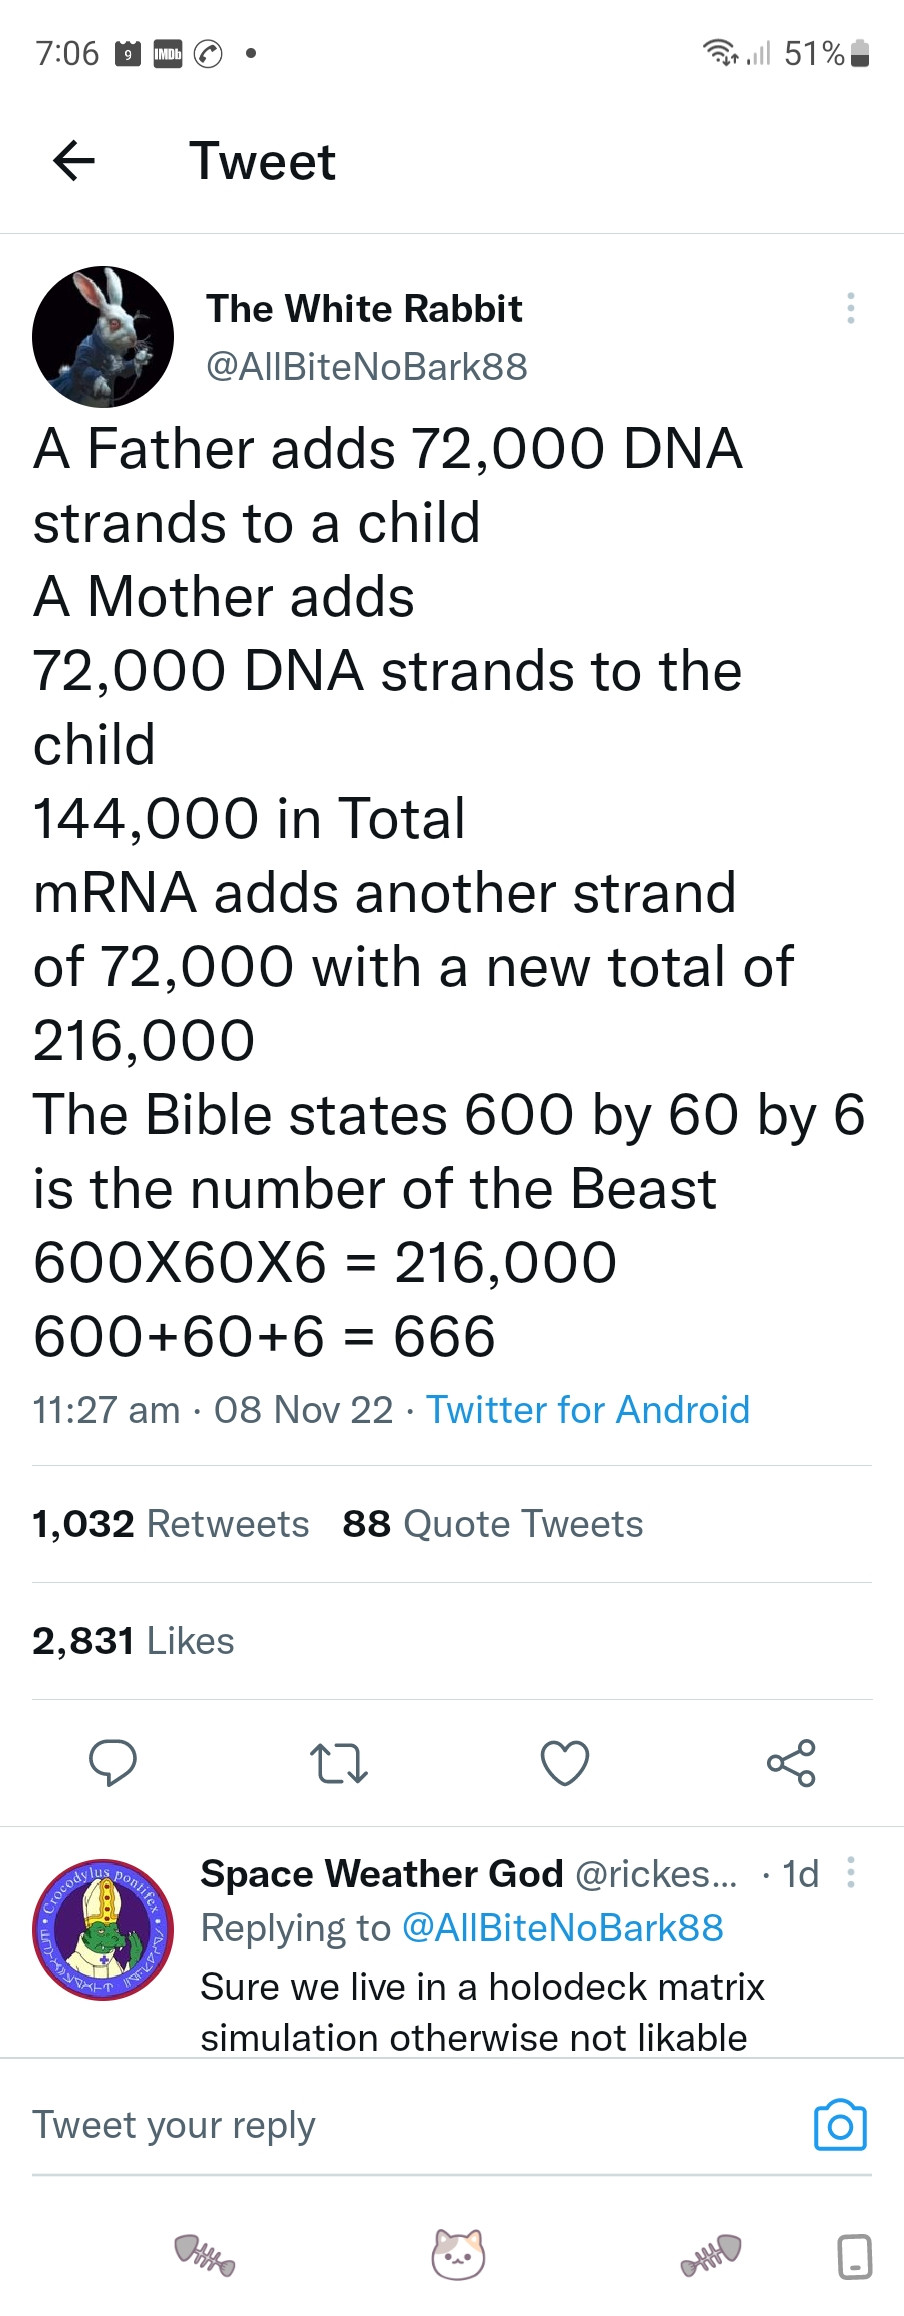Tap the camera icon in reply bar
The image size is (904, 2316).
(840, 2124)
